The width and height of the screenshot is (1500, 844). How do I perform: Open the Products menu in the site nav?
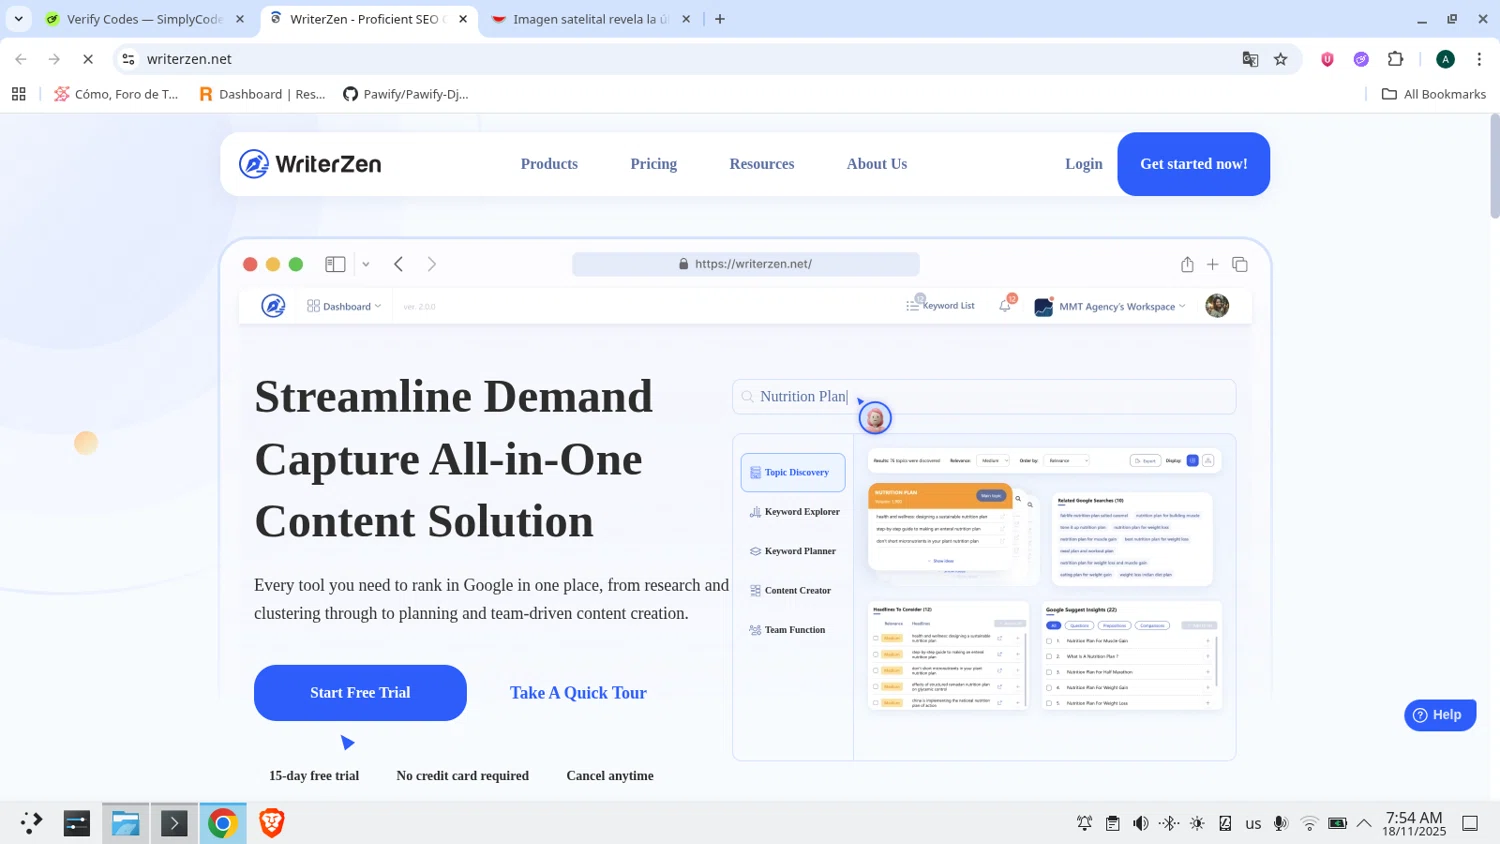(549, 164)
